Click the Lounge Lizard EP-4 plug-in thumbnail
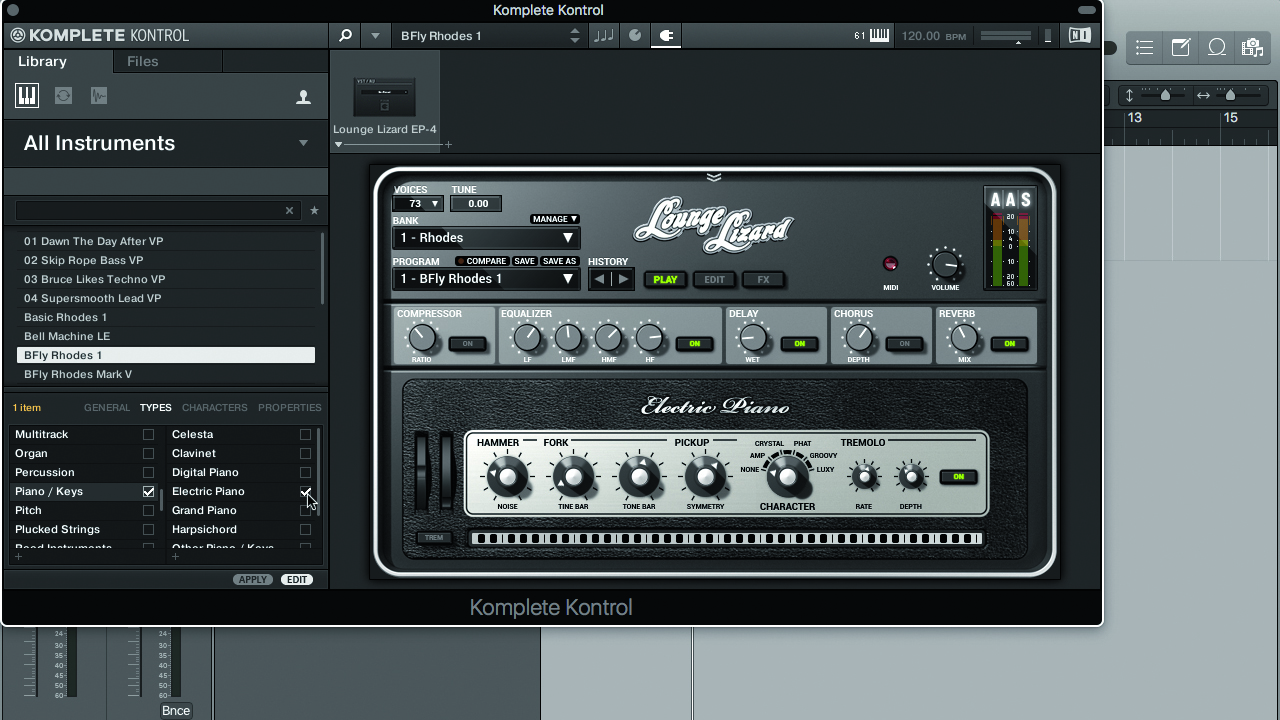 [x=385, y=98]
